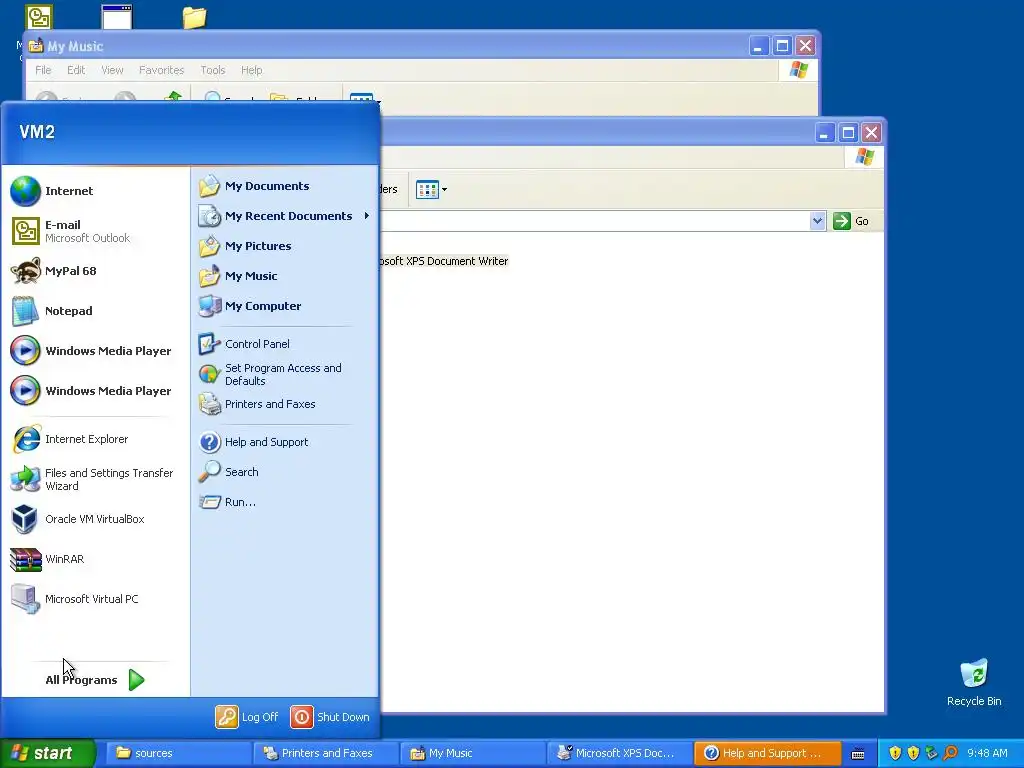
Task: Switch to Printers and Faxes taskbar button
Action: (x=325, y=753)
